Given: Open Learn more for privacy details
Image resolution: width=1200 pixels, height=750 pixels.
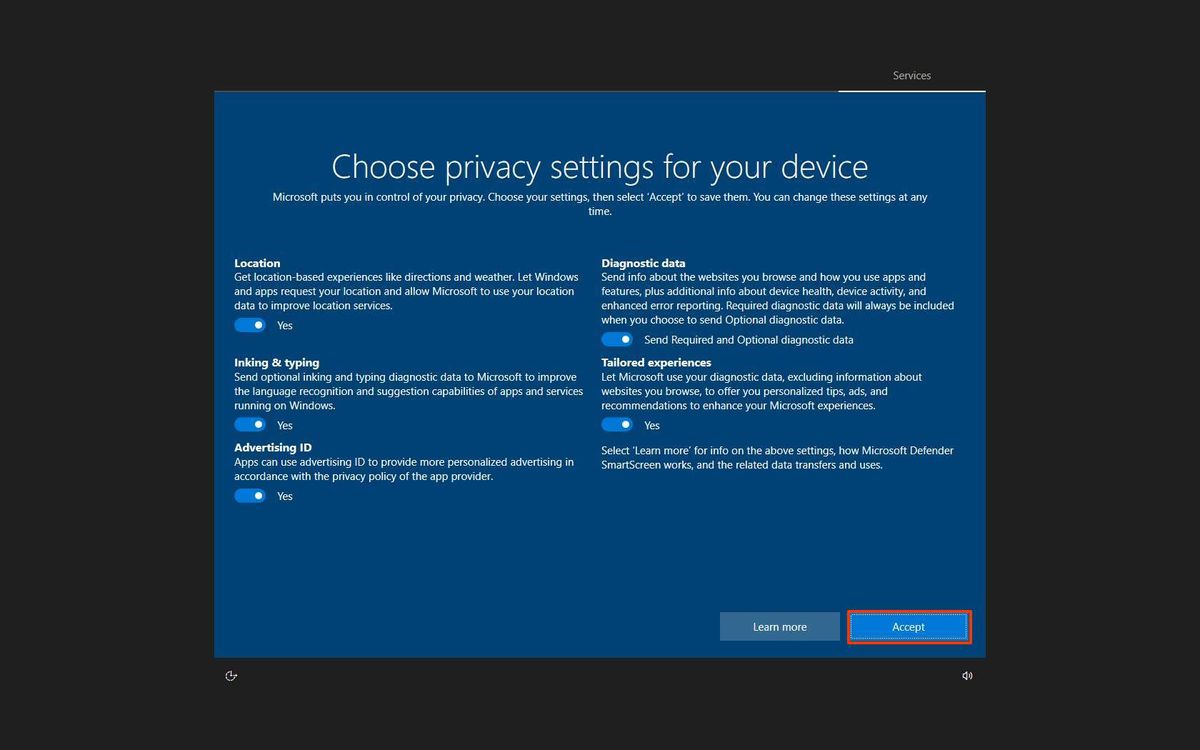Looking at the screenshot, I should (779, 626).
